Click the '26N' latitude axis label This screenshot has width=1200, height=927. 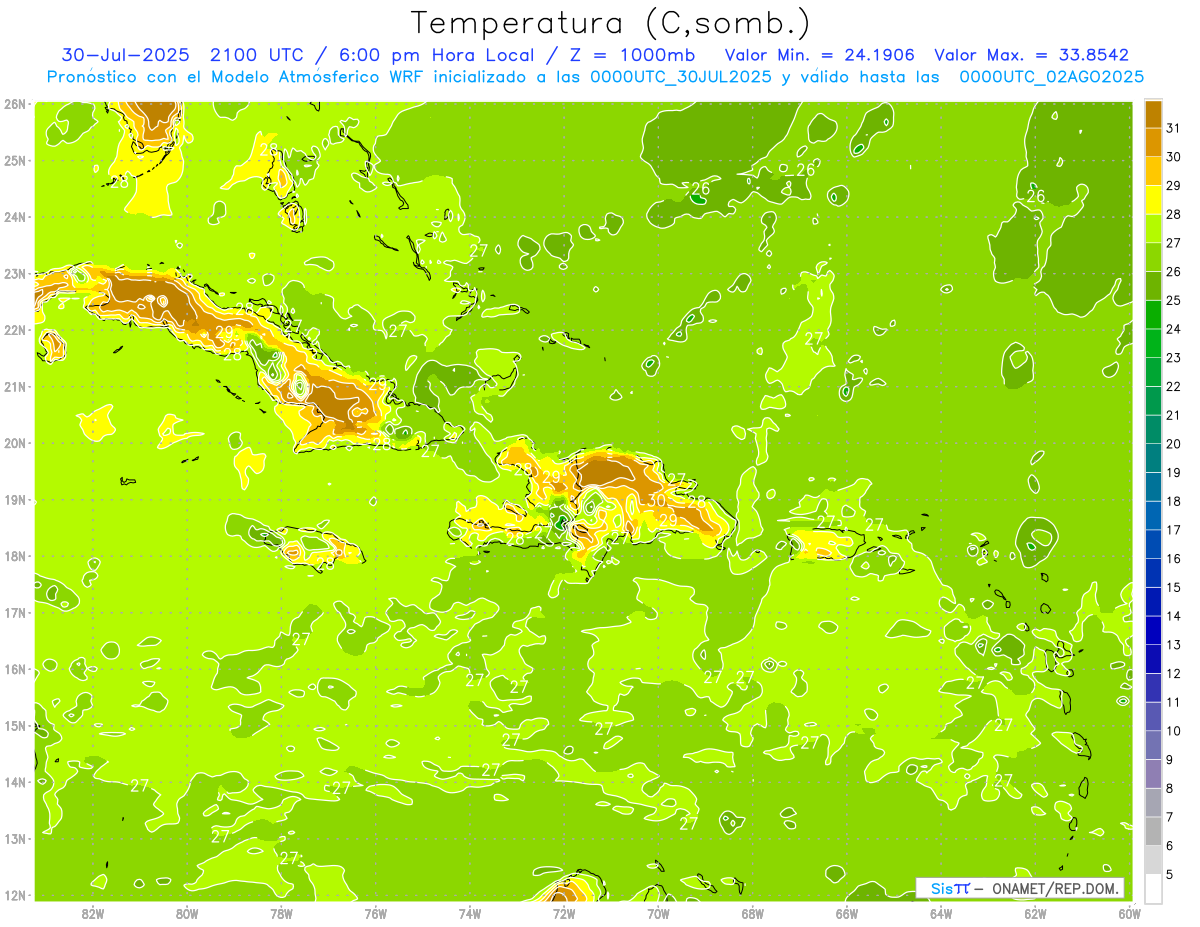tap(15, 104)
